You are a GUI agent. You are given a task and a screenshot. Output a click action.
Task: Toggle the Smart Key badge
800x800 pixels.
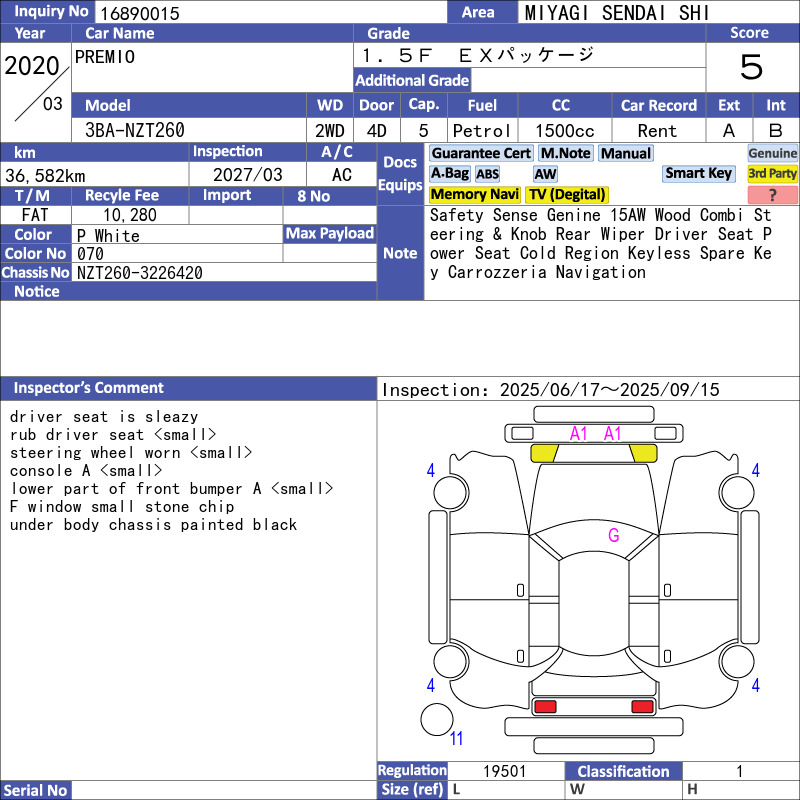click(x=698, y=173)
